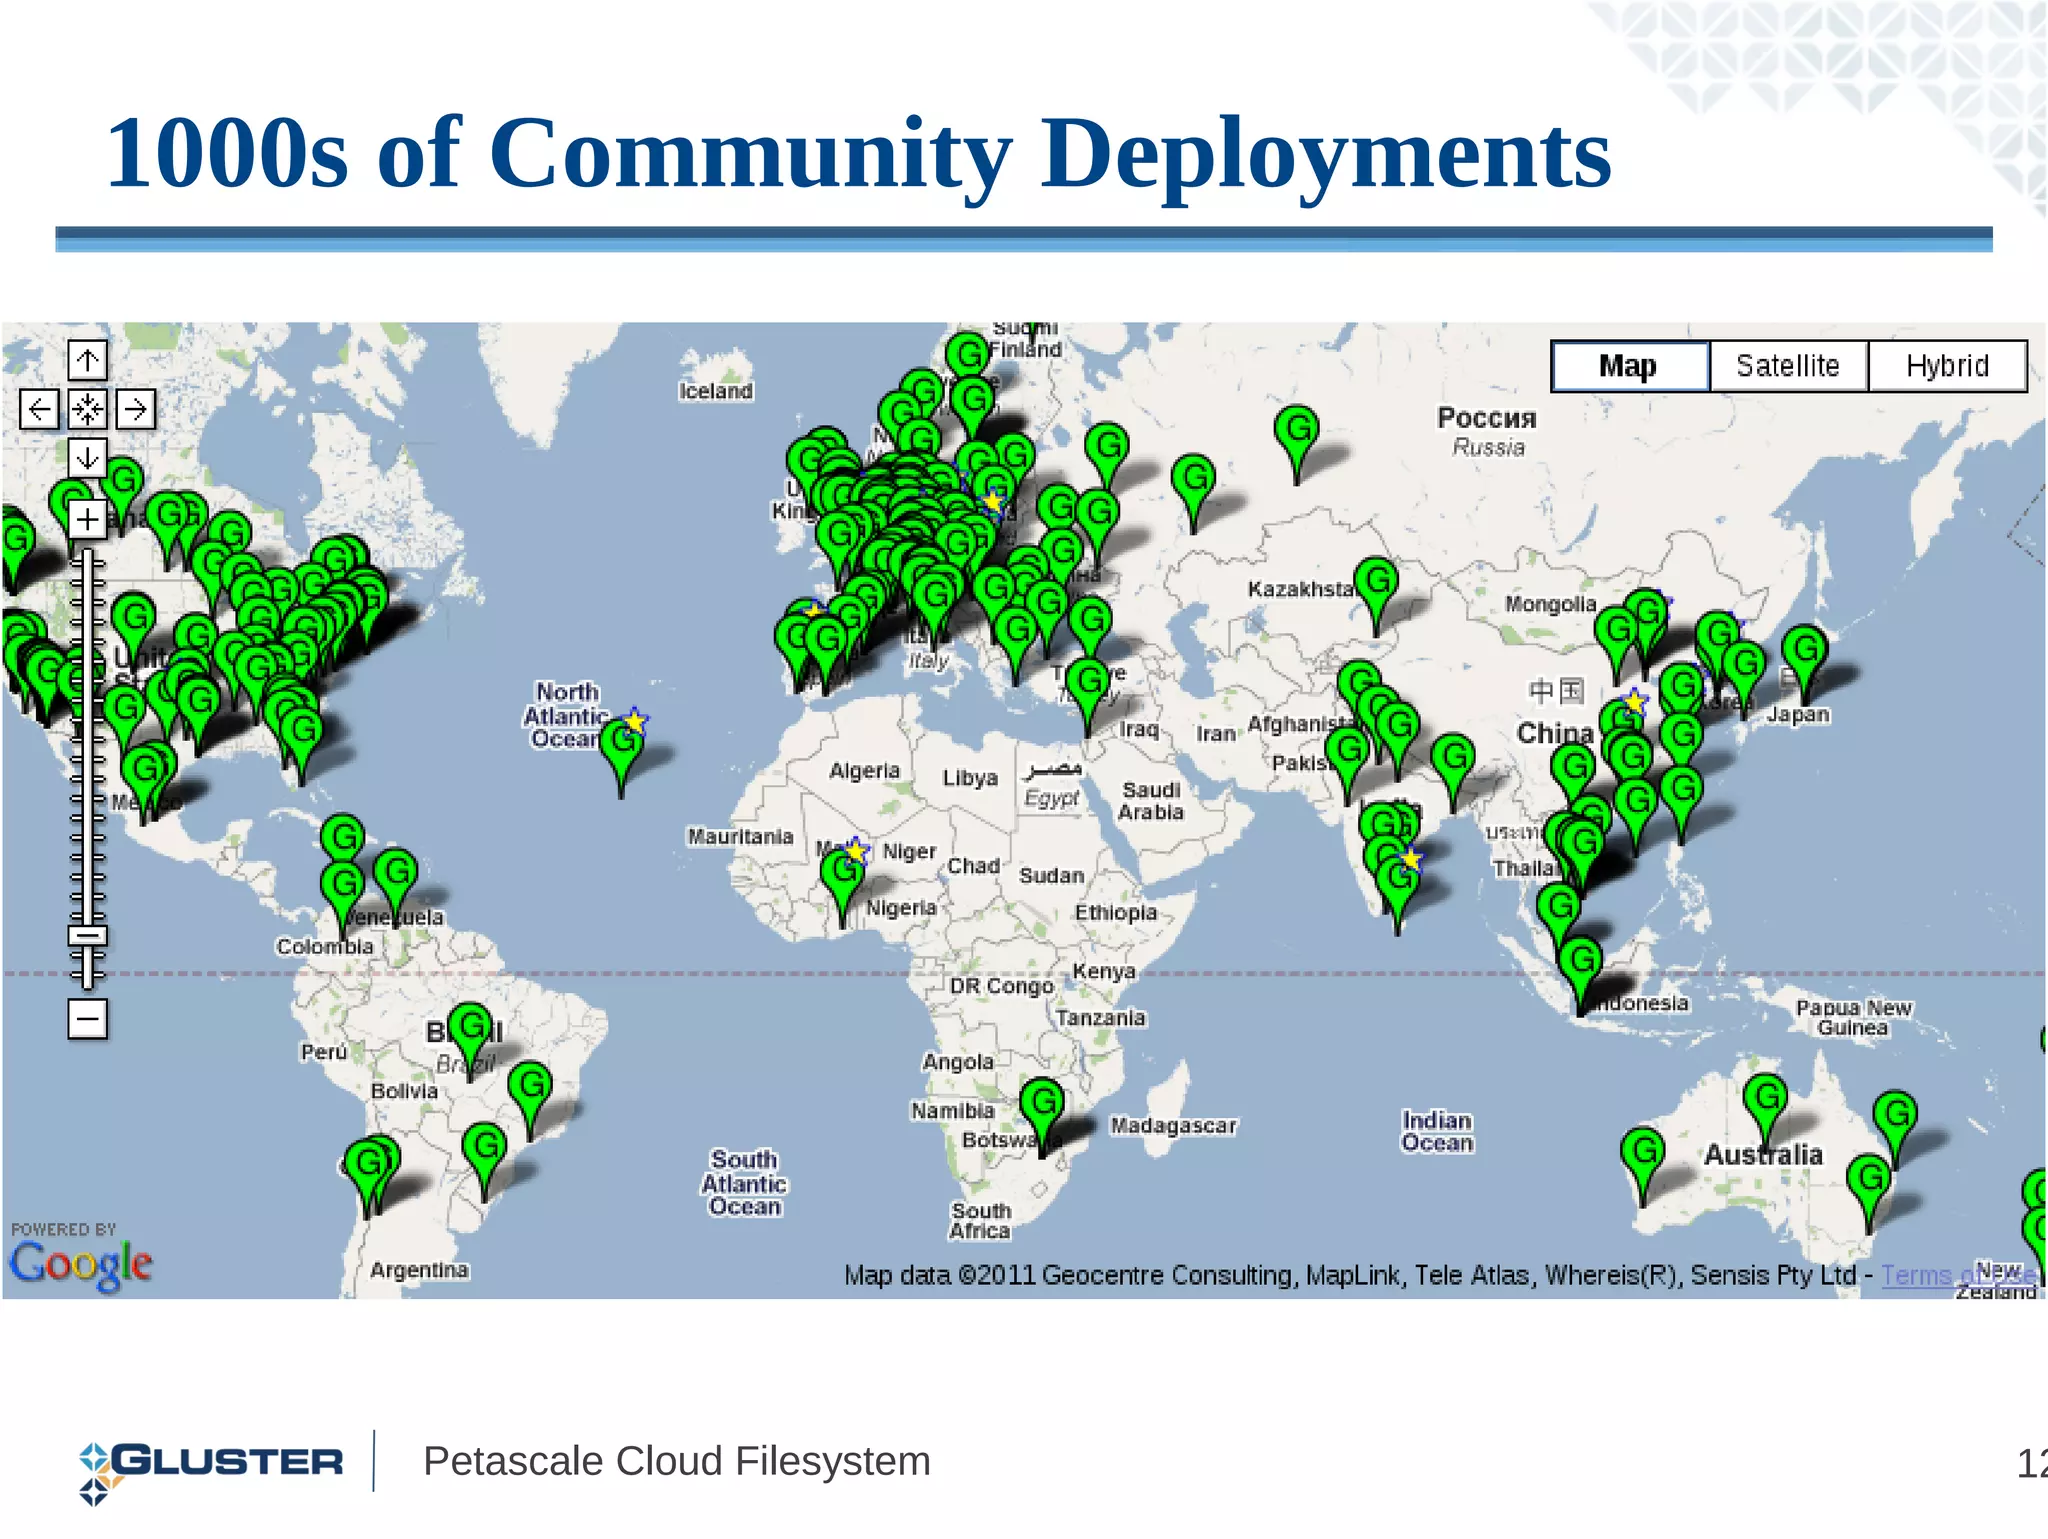Click the Argentina map label
This screenshot has width=2048, height=1539.
click(420, 1270)
